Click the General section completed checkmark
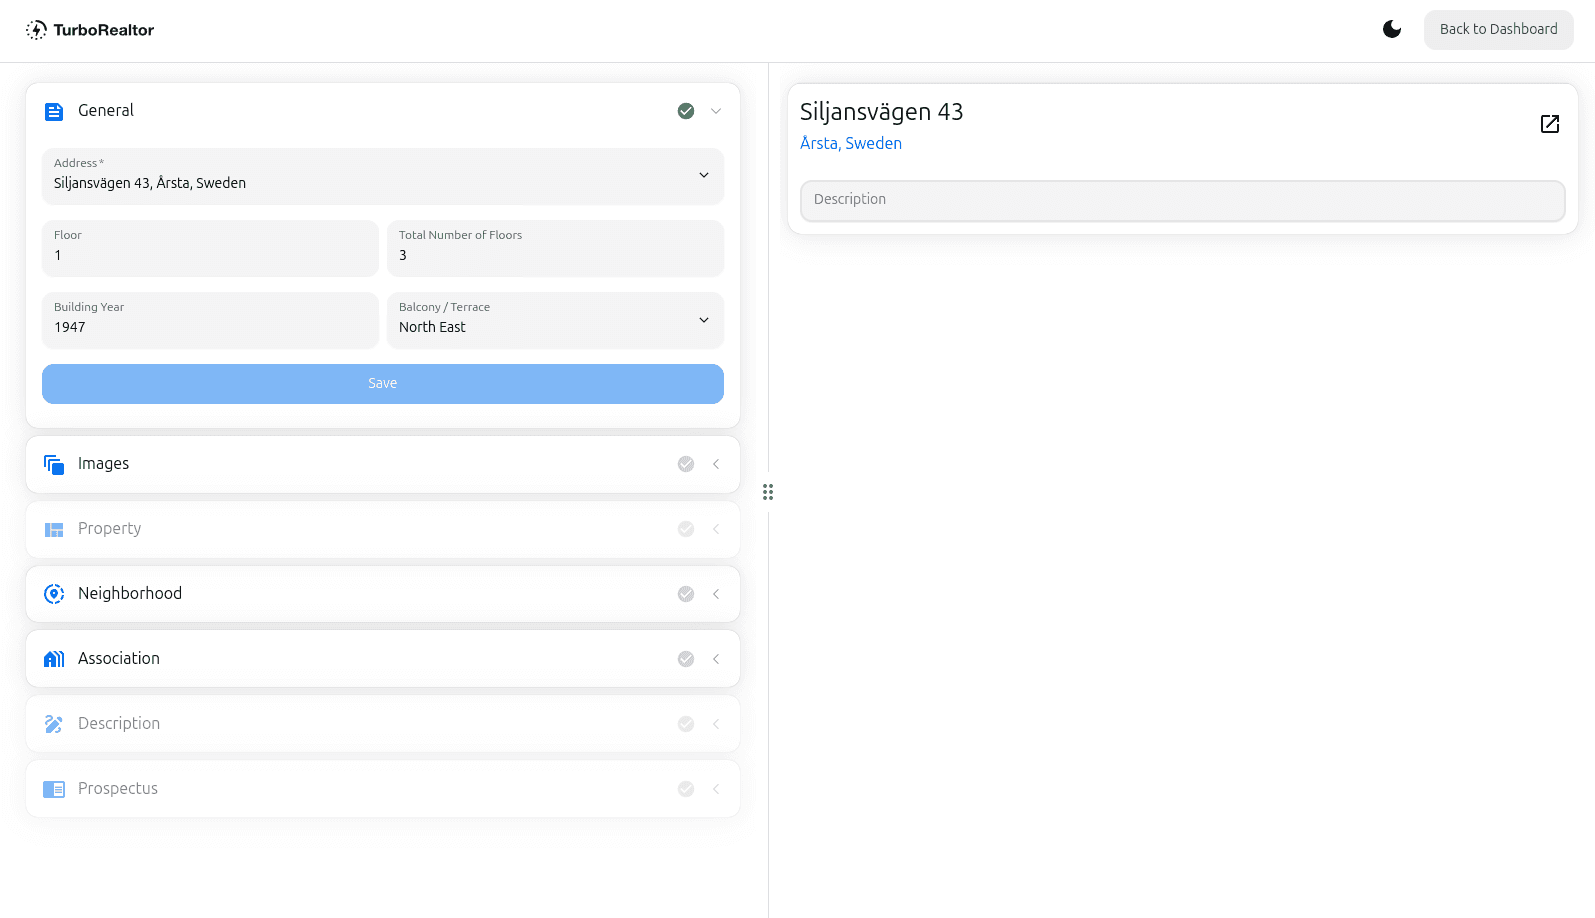 [x=686, y=111]
